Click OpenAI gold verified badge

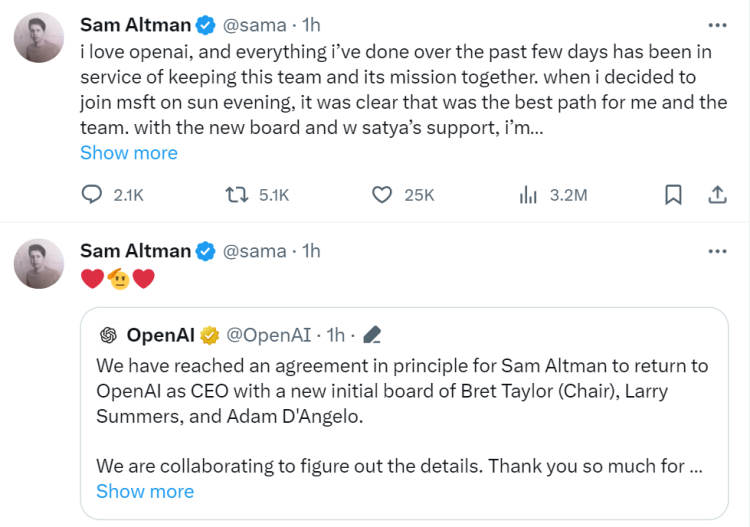210,334
